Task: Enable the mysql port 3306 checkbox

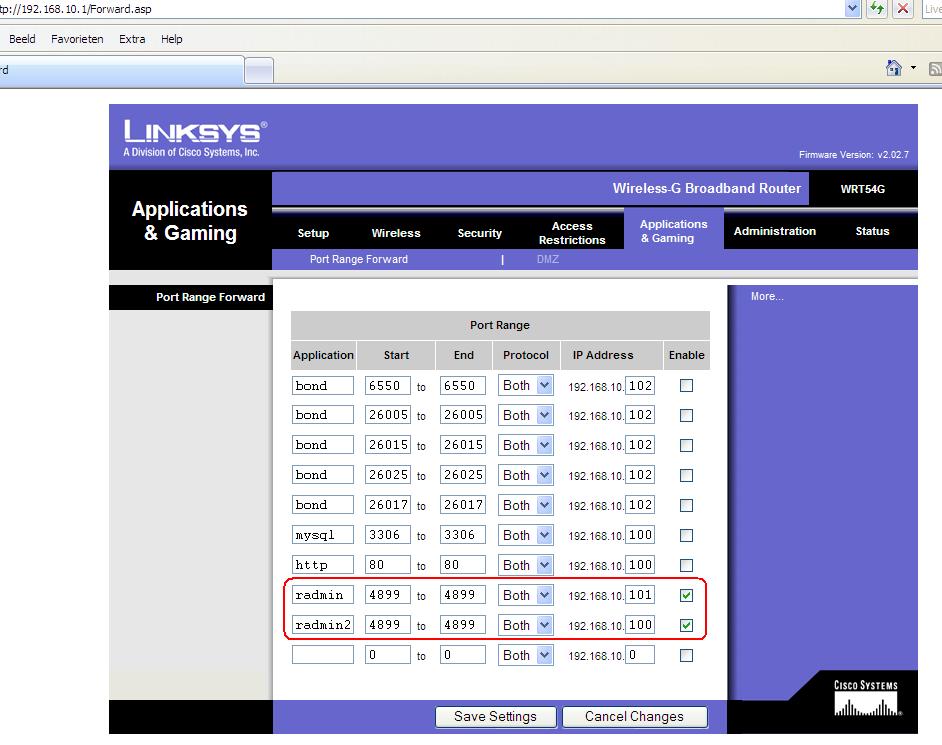Action: (686, 535)
